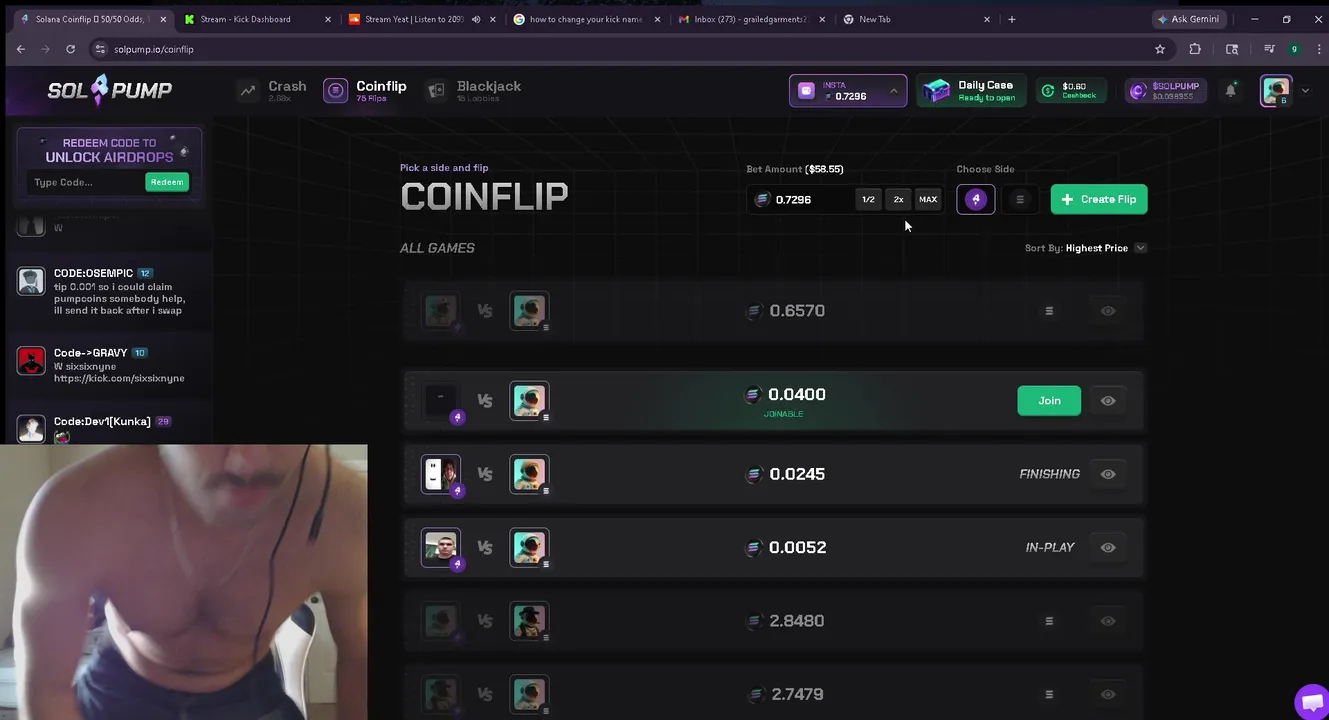Join the 0.0400 coinflip game

pyautogui.click(x=1049, y=400)
